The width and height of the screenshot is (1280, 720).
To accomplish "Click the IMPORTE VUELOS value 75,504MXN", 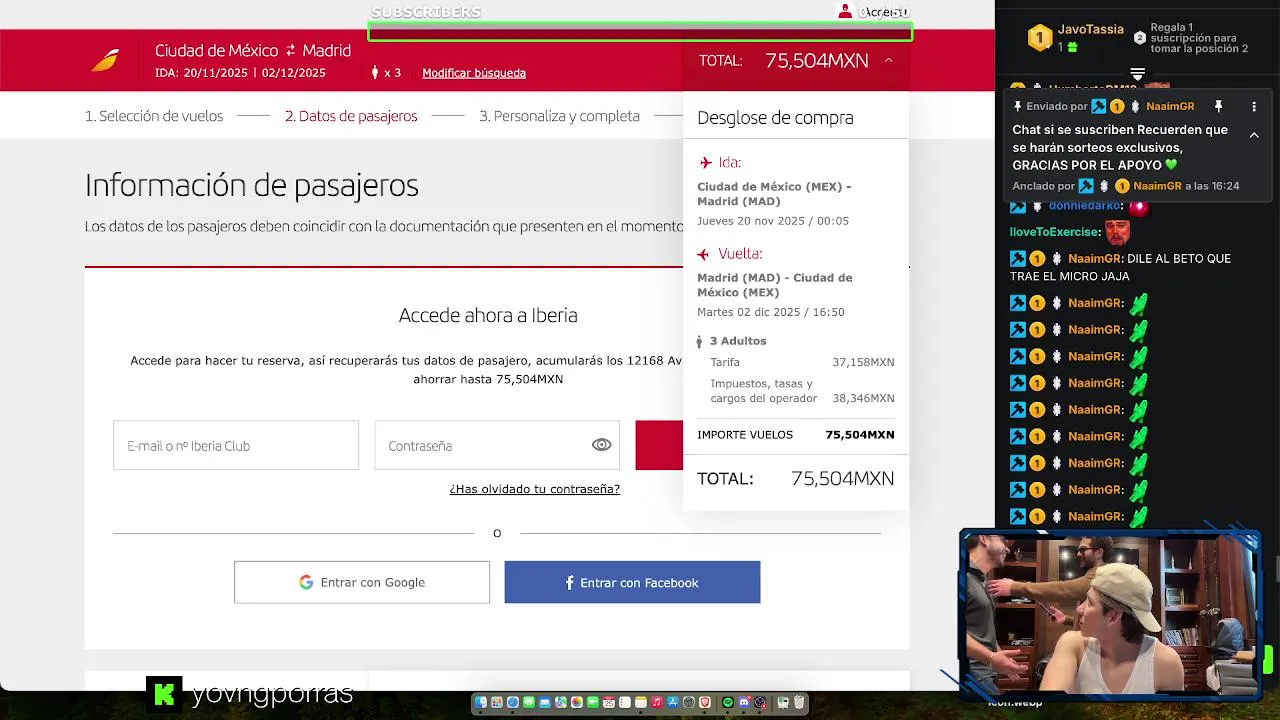I will tap(860, 435).
